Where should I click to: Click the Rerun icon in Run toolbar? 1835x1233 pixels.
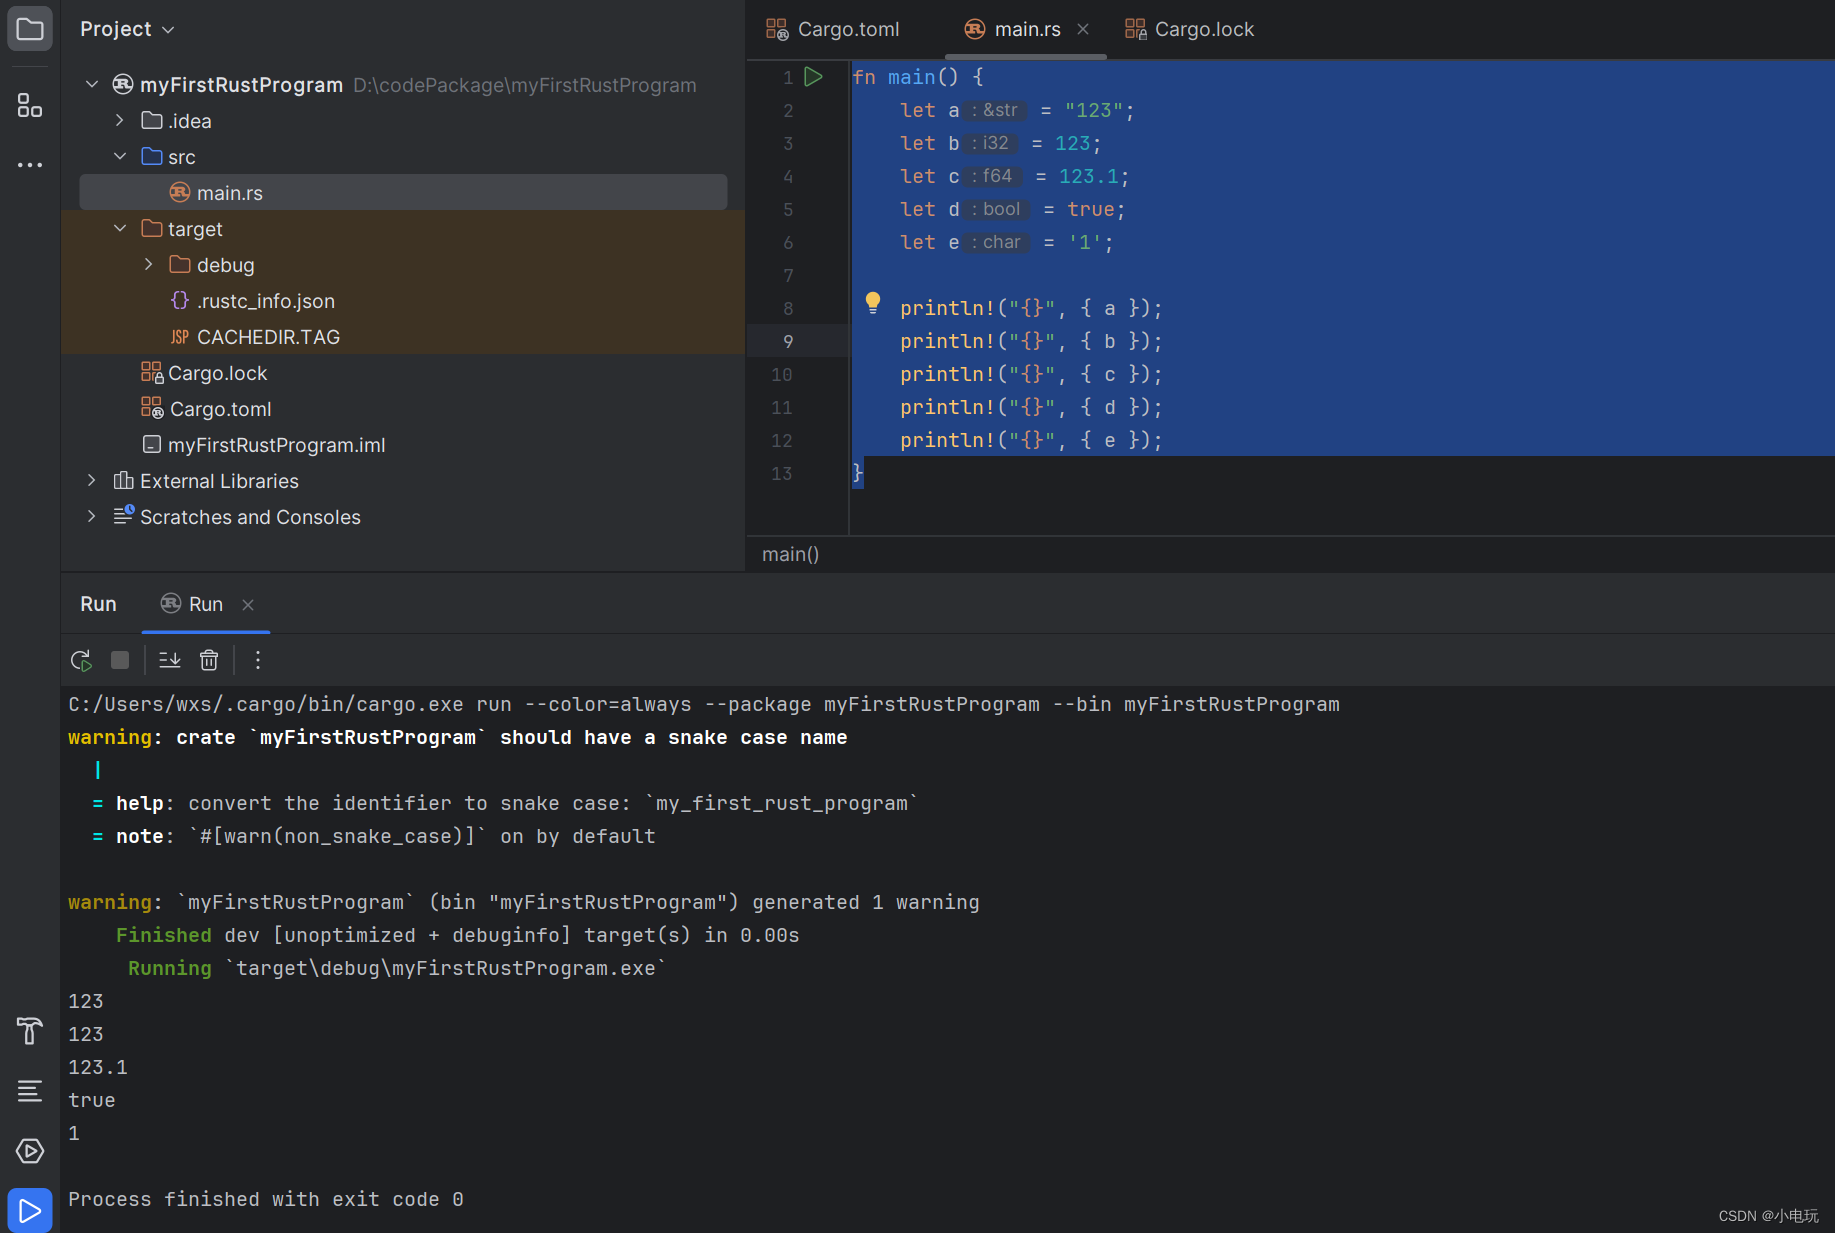click(81, 660)
